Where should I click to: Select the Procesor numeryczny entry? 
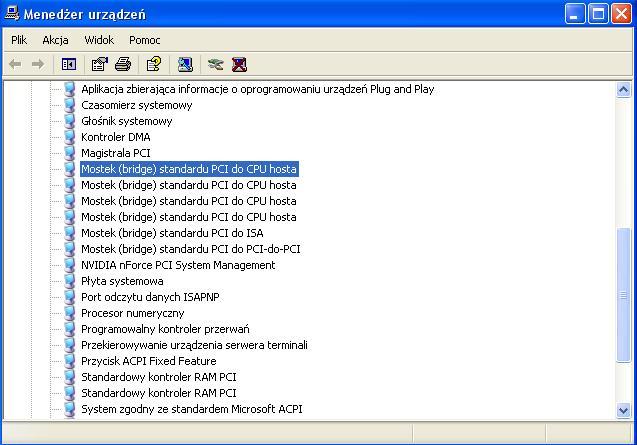pos(131,313)
